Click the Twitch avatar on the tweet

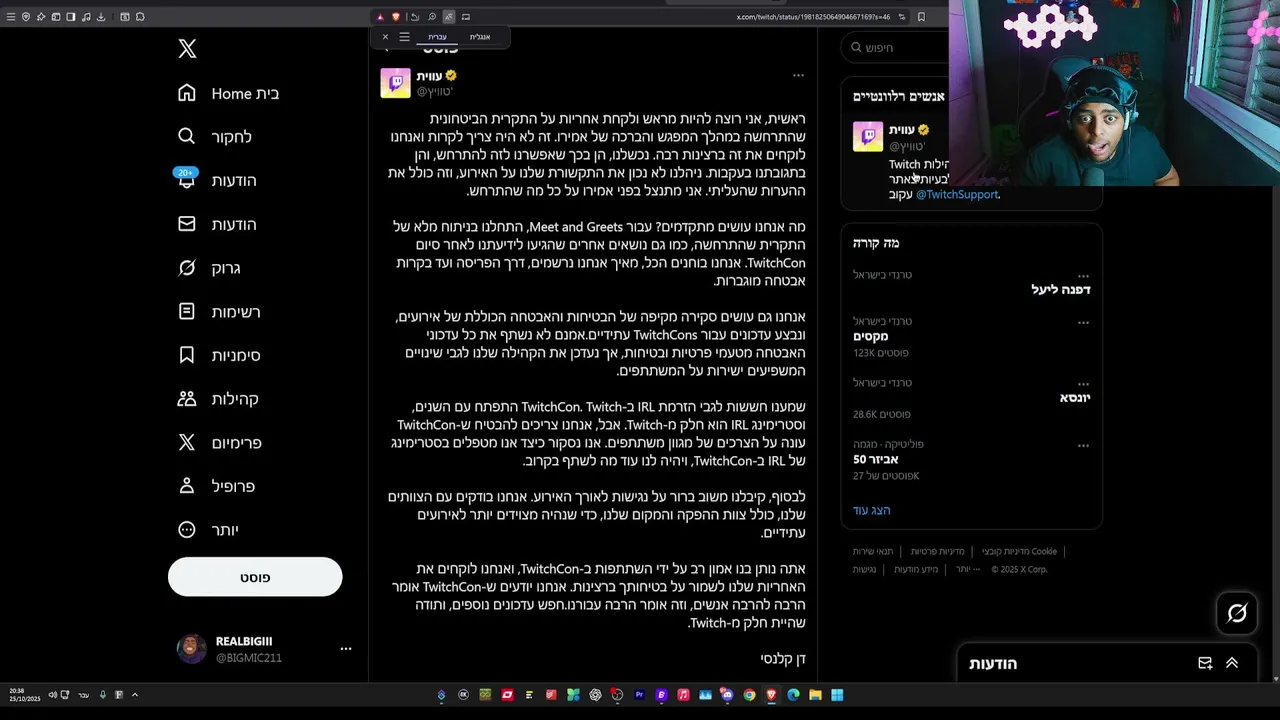tap(395, 83)
